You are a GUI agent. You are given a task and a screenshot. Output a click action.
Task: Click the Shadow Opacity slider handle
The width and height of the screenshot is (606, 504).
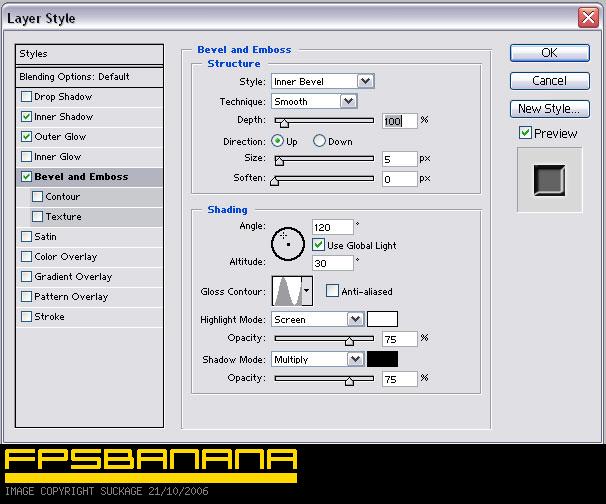349,381
